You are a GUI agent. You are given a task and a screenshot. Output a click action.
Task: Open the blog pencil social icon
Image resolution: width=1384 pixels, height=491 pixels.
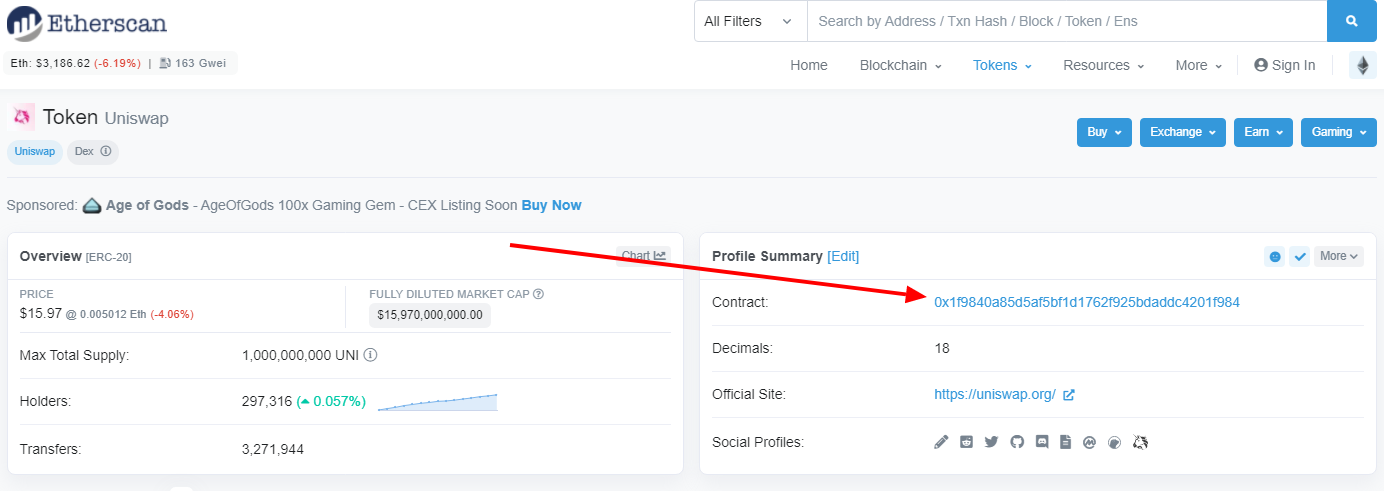point(941,442)
